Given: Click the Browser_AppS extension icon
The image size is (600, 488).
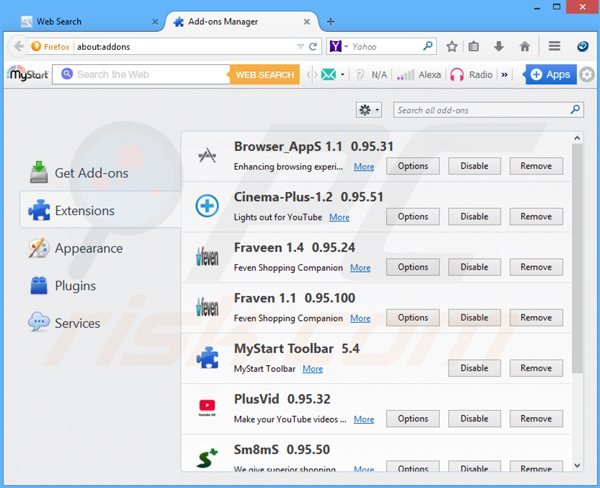Looking at the screenshot, I should (x=207, y=155).
